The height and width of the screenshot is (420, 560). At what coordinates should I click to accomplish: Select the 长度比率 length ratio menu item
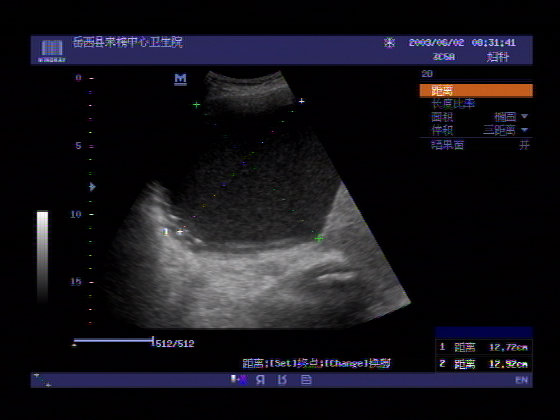[x=453, y=104]
